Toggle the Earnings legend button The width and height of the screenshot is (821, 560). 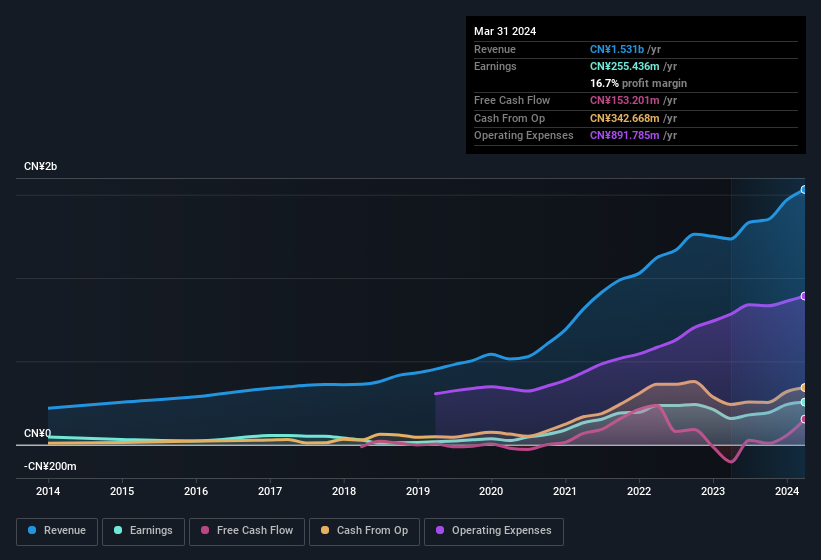tap(143, 531)
